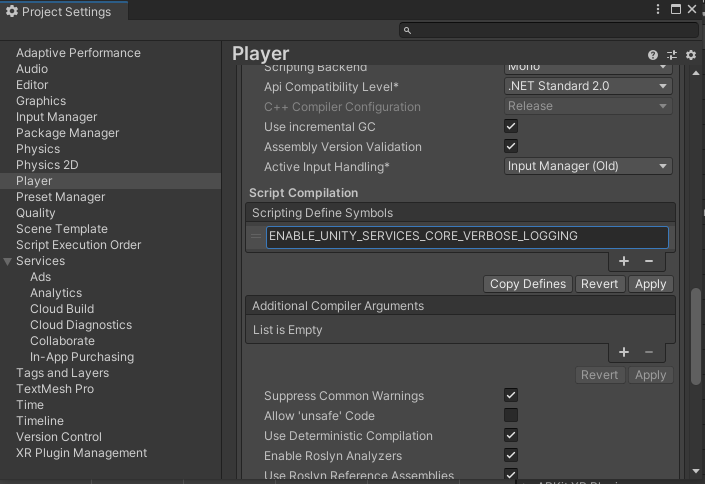Click the Player settings vertical scrollbar
This screenshot has height=484, width=705.
pyautogui.click(x=696, y=330)
